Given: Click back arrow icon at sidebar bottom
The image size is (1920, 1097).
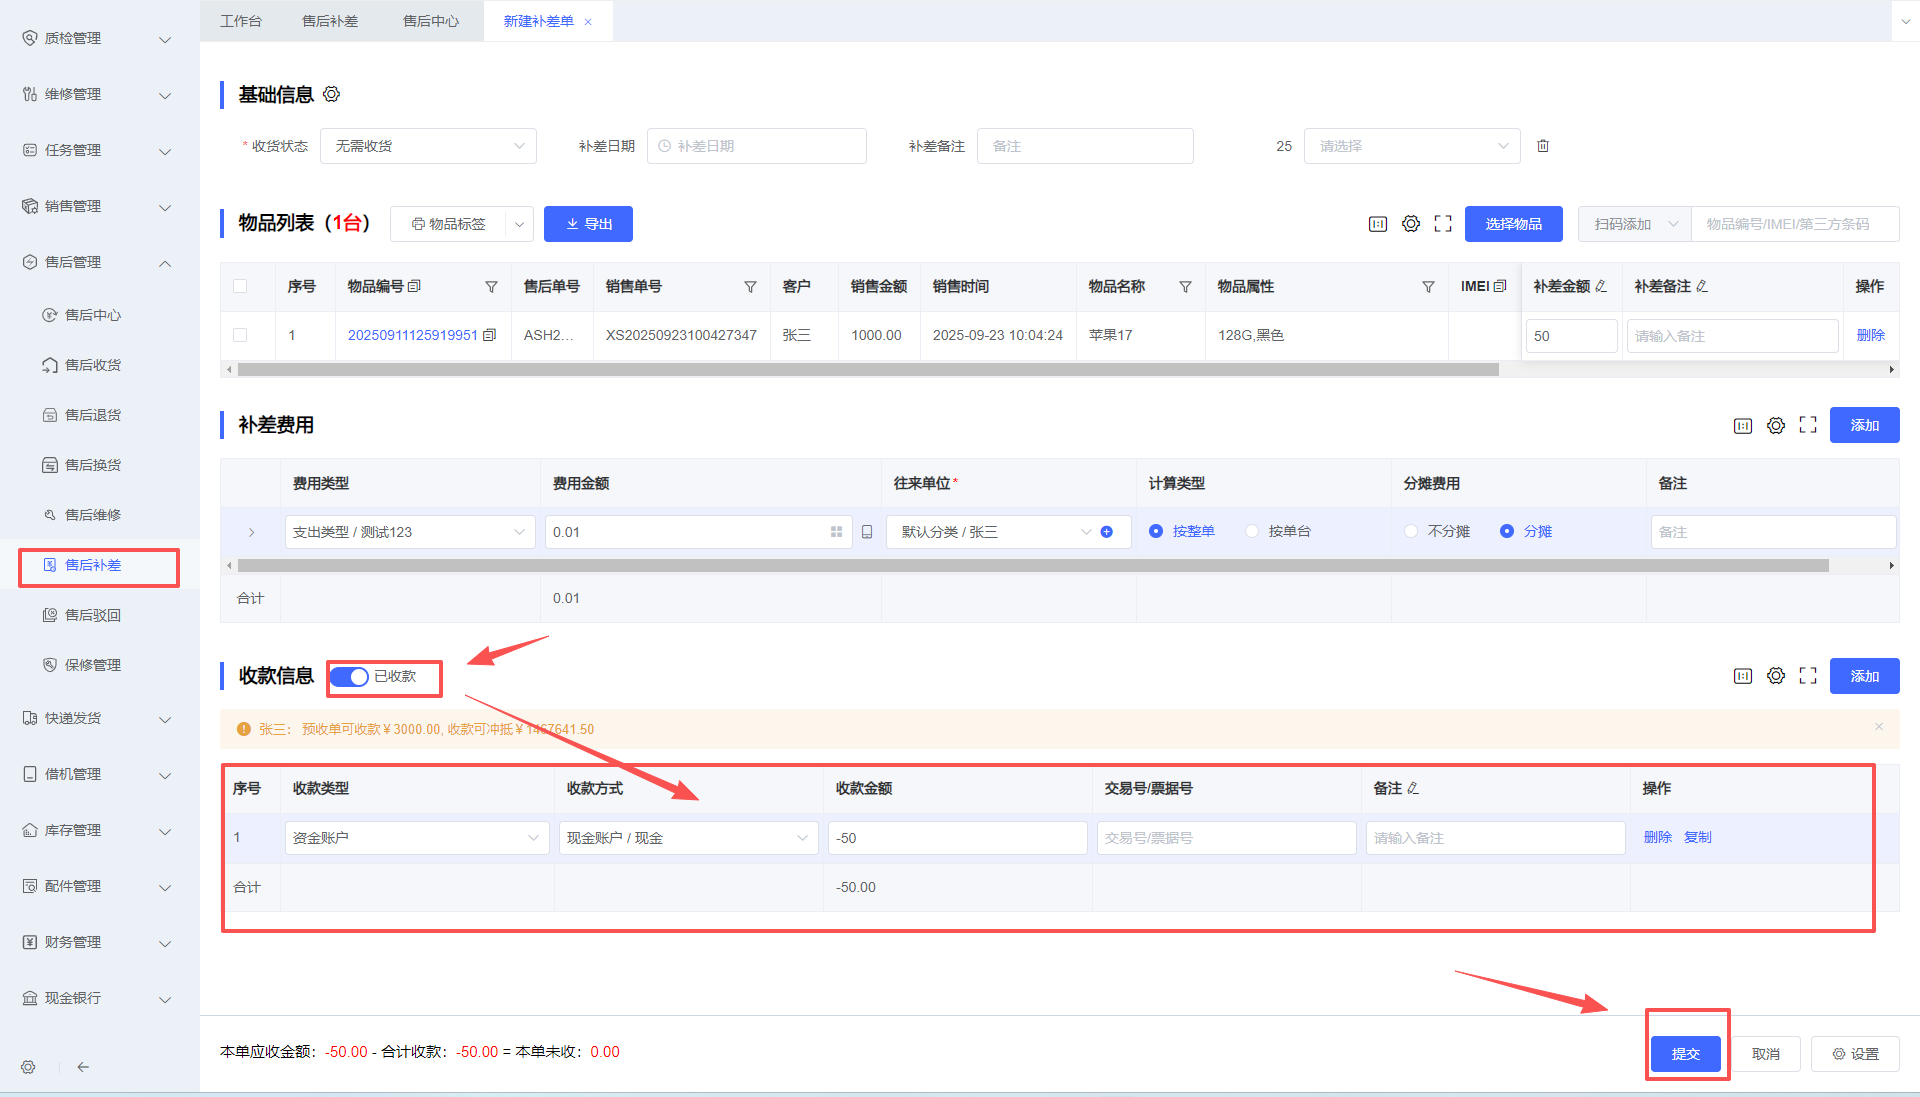Looking at the screenshot, I should [x=83, y=1067].
